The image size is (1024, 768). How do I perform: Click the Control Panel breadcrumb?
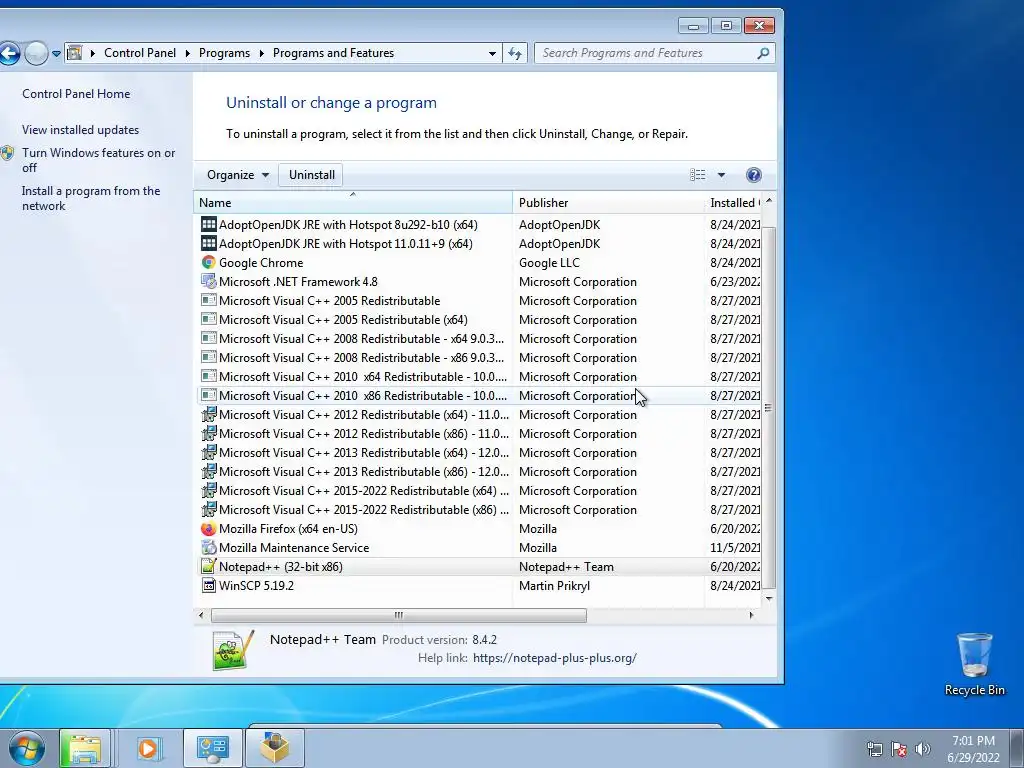coord(140,53)
